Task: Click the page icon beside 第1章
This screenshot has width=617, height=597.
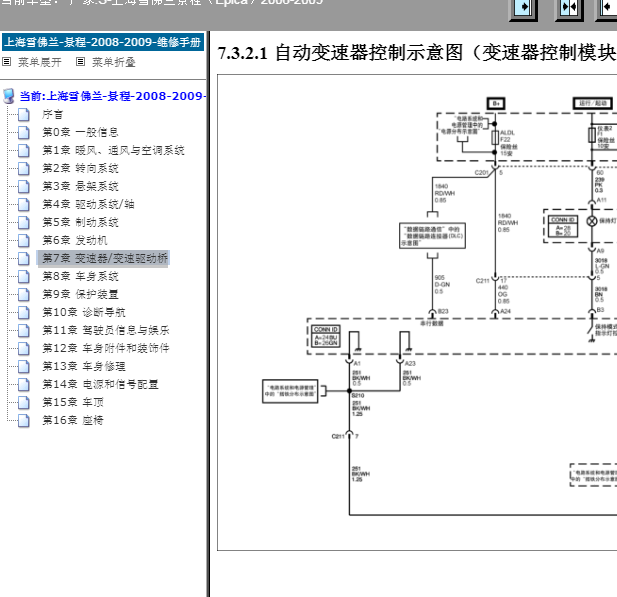Action: [24, 151]
